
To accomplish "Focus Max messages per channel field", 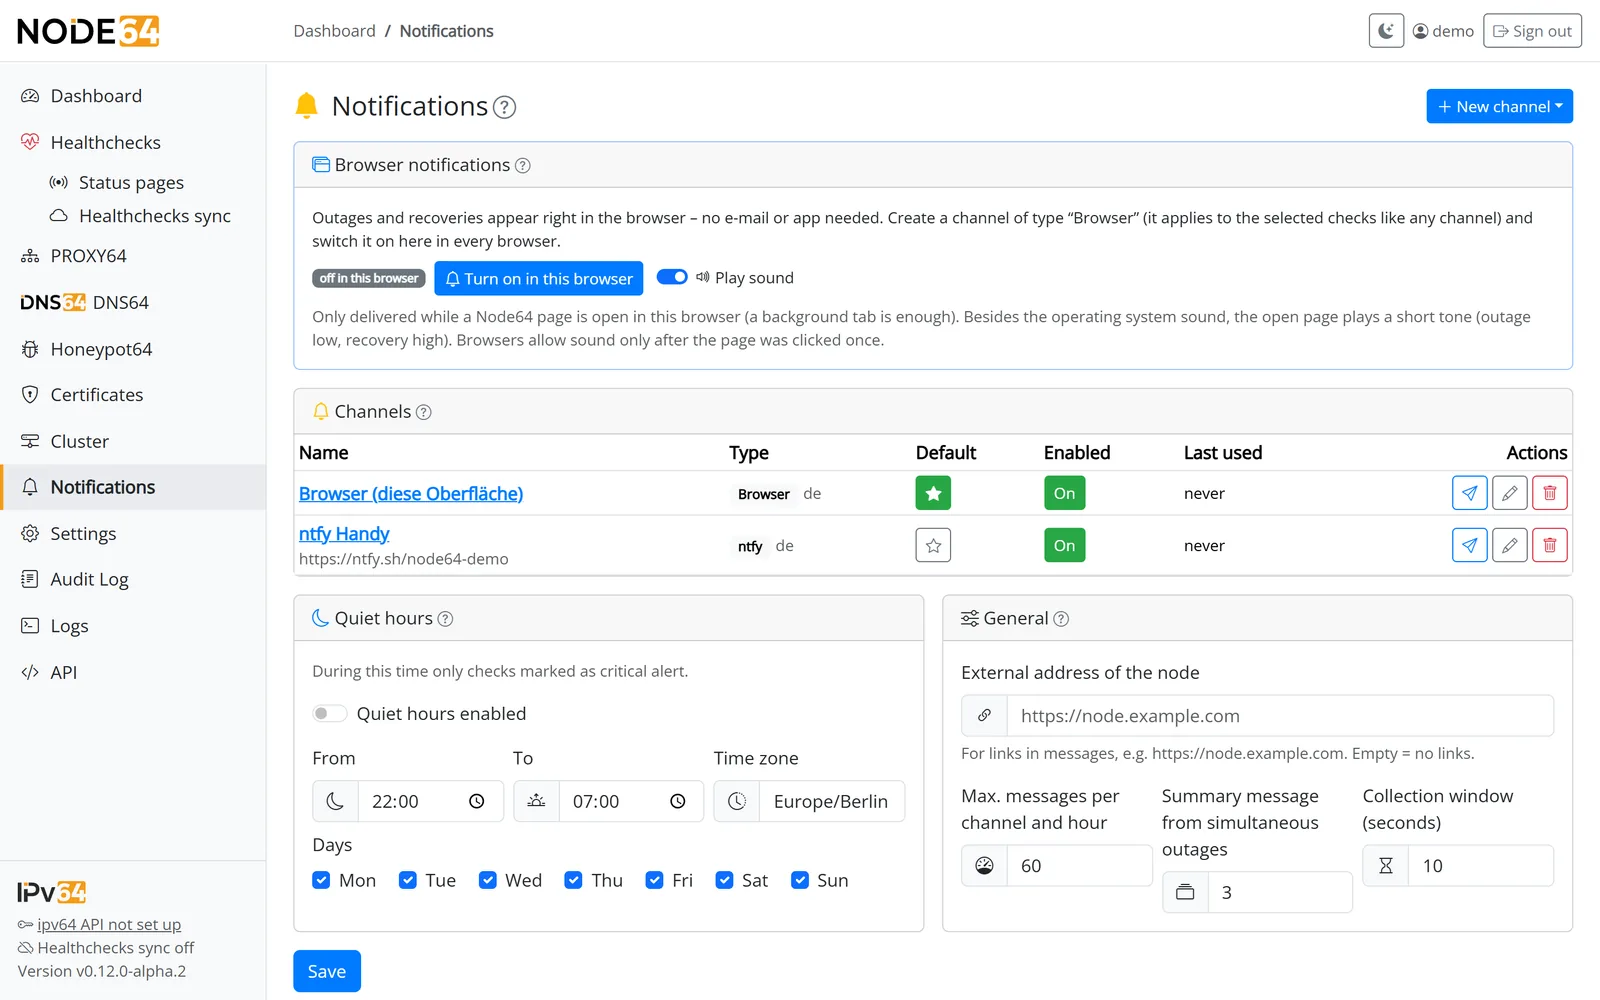I will click(x=1079, y=866).
